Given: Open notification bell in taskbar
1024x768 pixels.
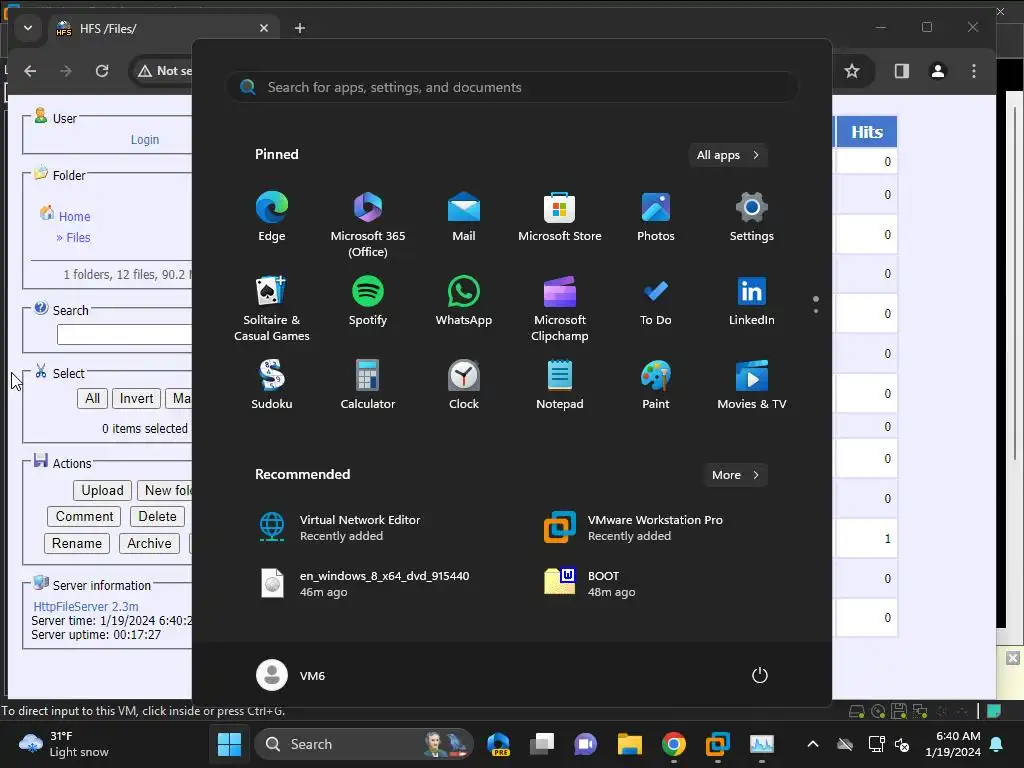Looking at the screenshot, I should [x=997, y=744].
